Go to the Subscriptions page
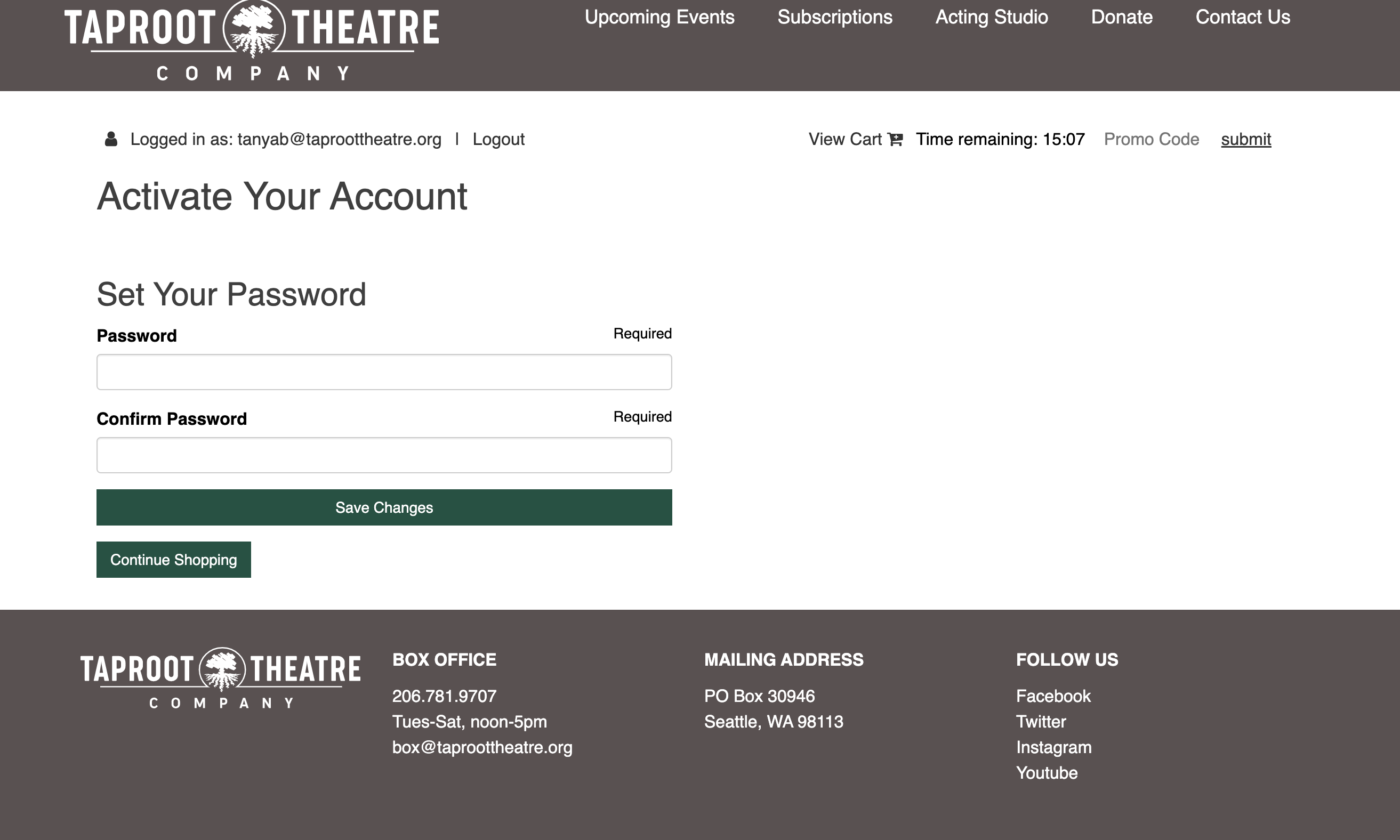This screenshot has width=1400, height=840. click(835, 17)
